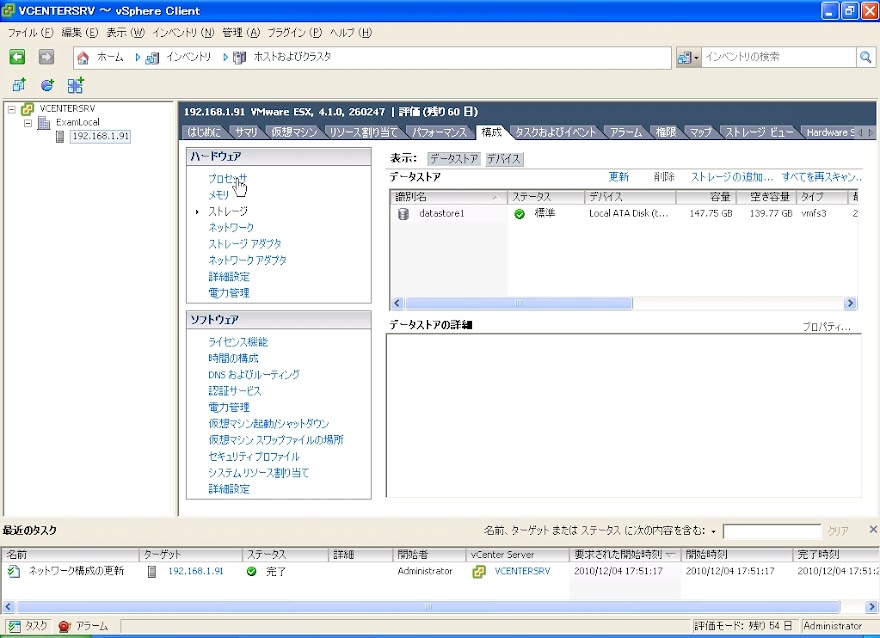Click the green completed status icon in tasks

251,571
